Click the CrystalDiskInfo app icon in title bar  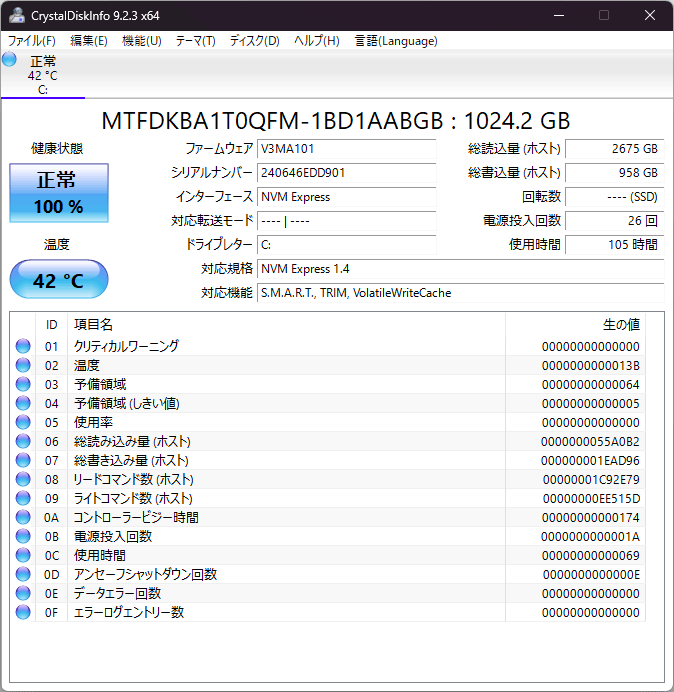(x=17, y=15)
